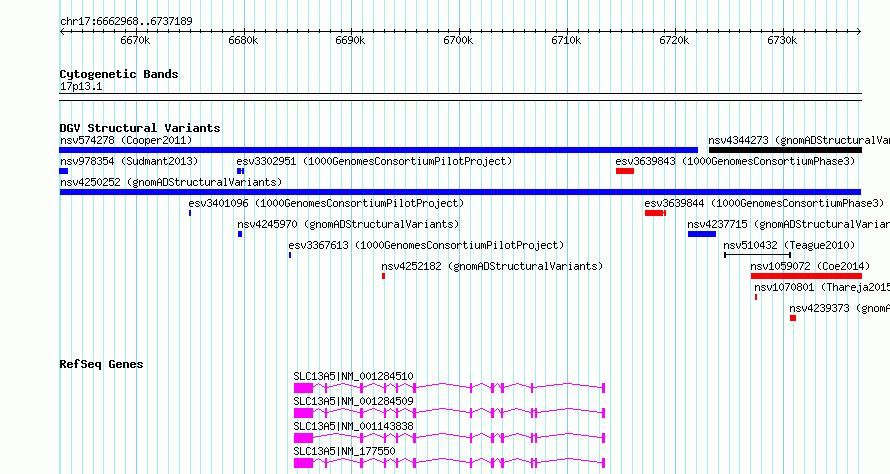Select the NM_177550 transcript gene model
The image size is (890, 474).
pos(450,463)
